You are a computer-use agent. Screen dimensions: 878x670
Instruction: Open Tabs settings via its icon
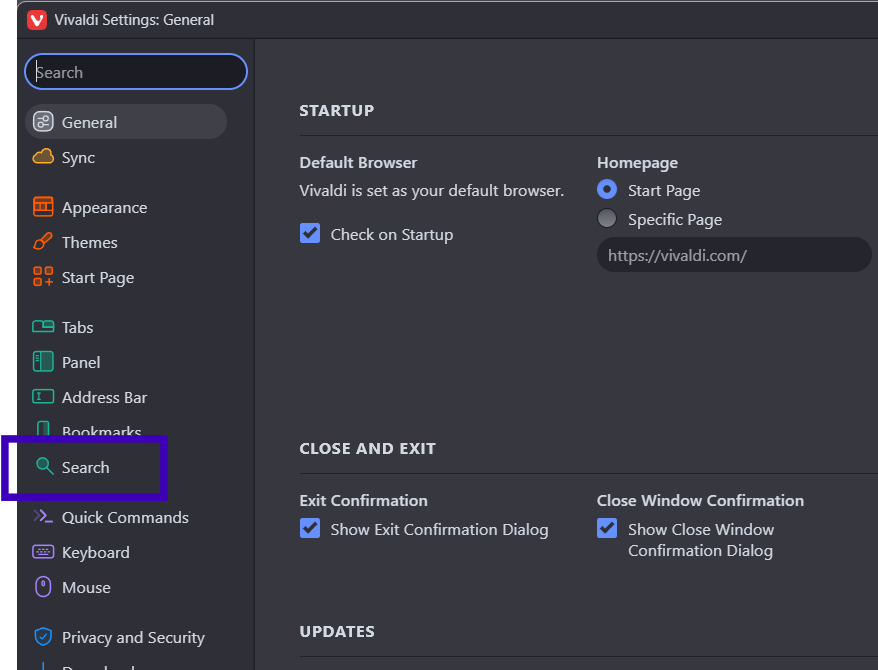point(43,327)
